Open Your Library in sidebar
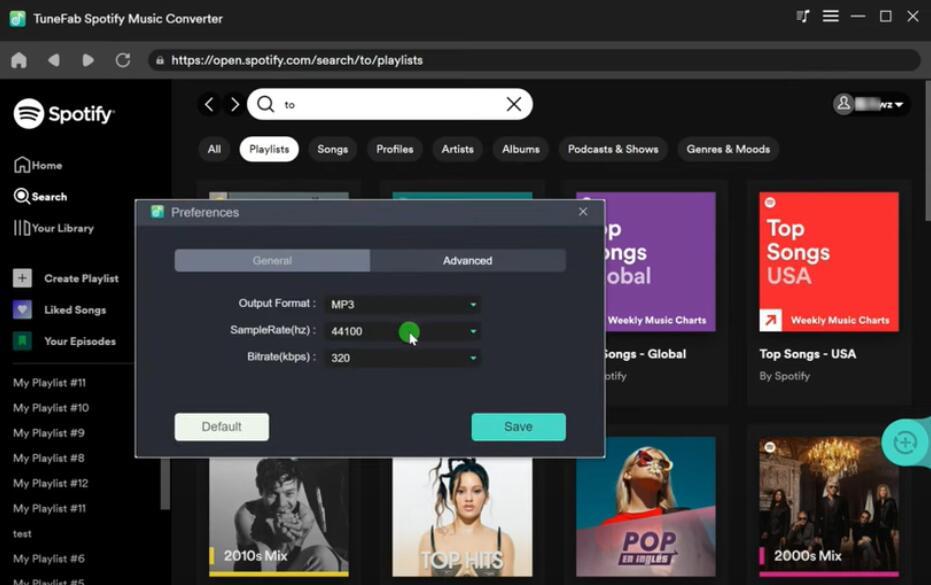This screenshot has height=585, width=931. (53, 227)
